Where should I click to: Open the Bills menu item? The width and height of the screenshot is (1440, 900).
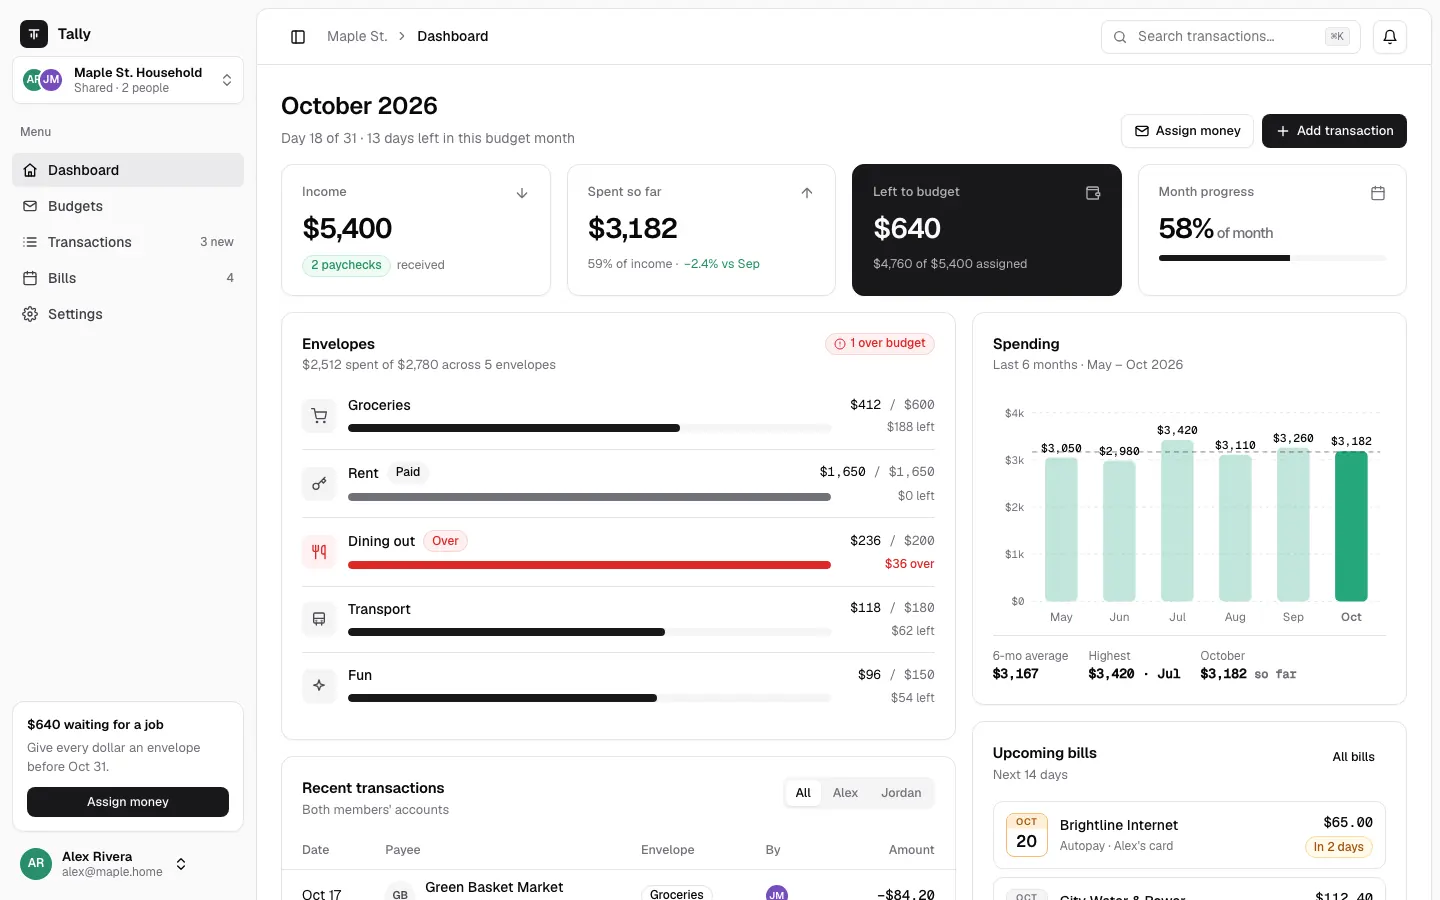click(x=128, y=278)
